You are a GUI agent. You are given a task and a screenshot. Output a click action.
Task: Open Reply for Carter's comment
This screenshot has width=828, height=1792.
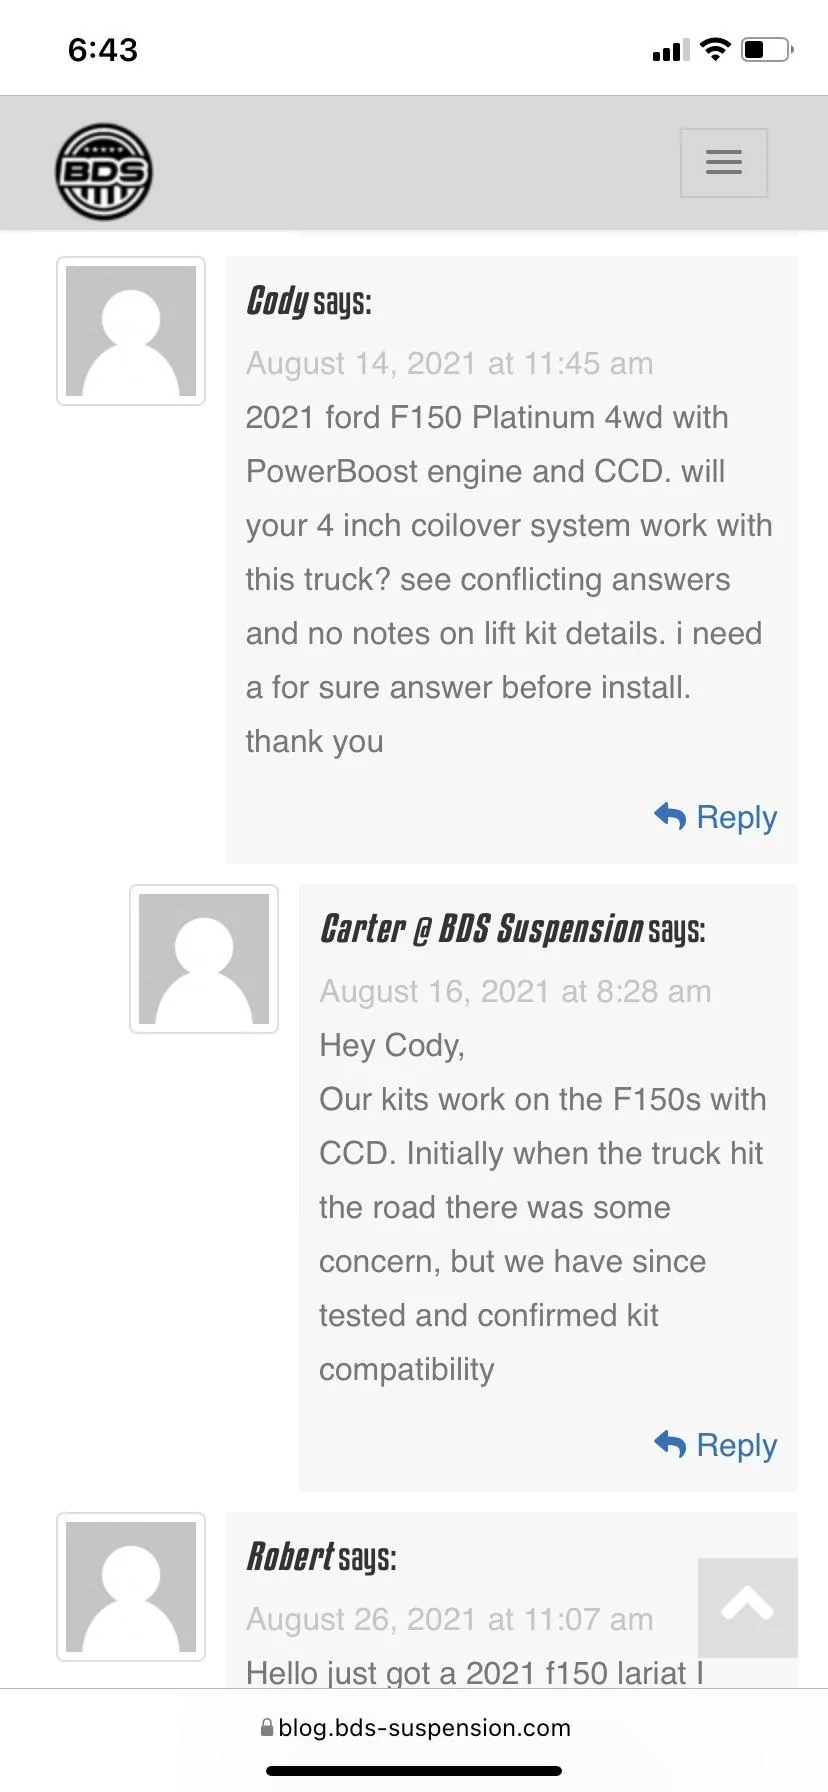[737, 1445]
